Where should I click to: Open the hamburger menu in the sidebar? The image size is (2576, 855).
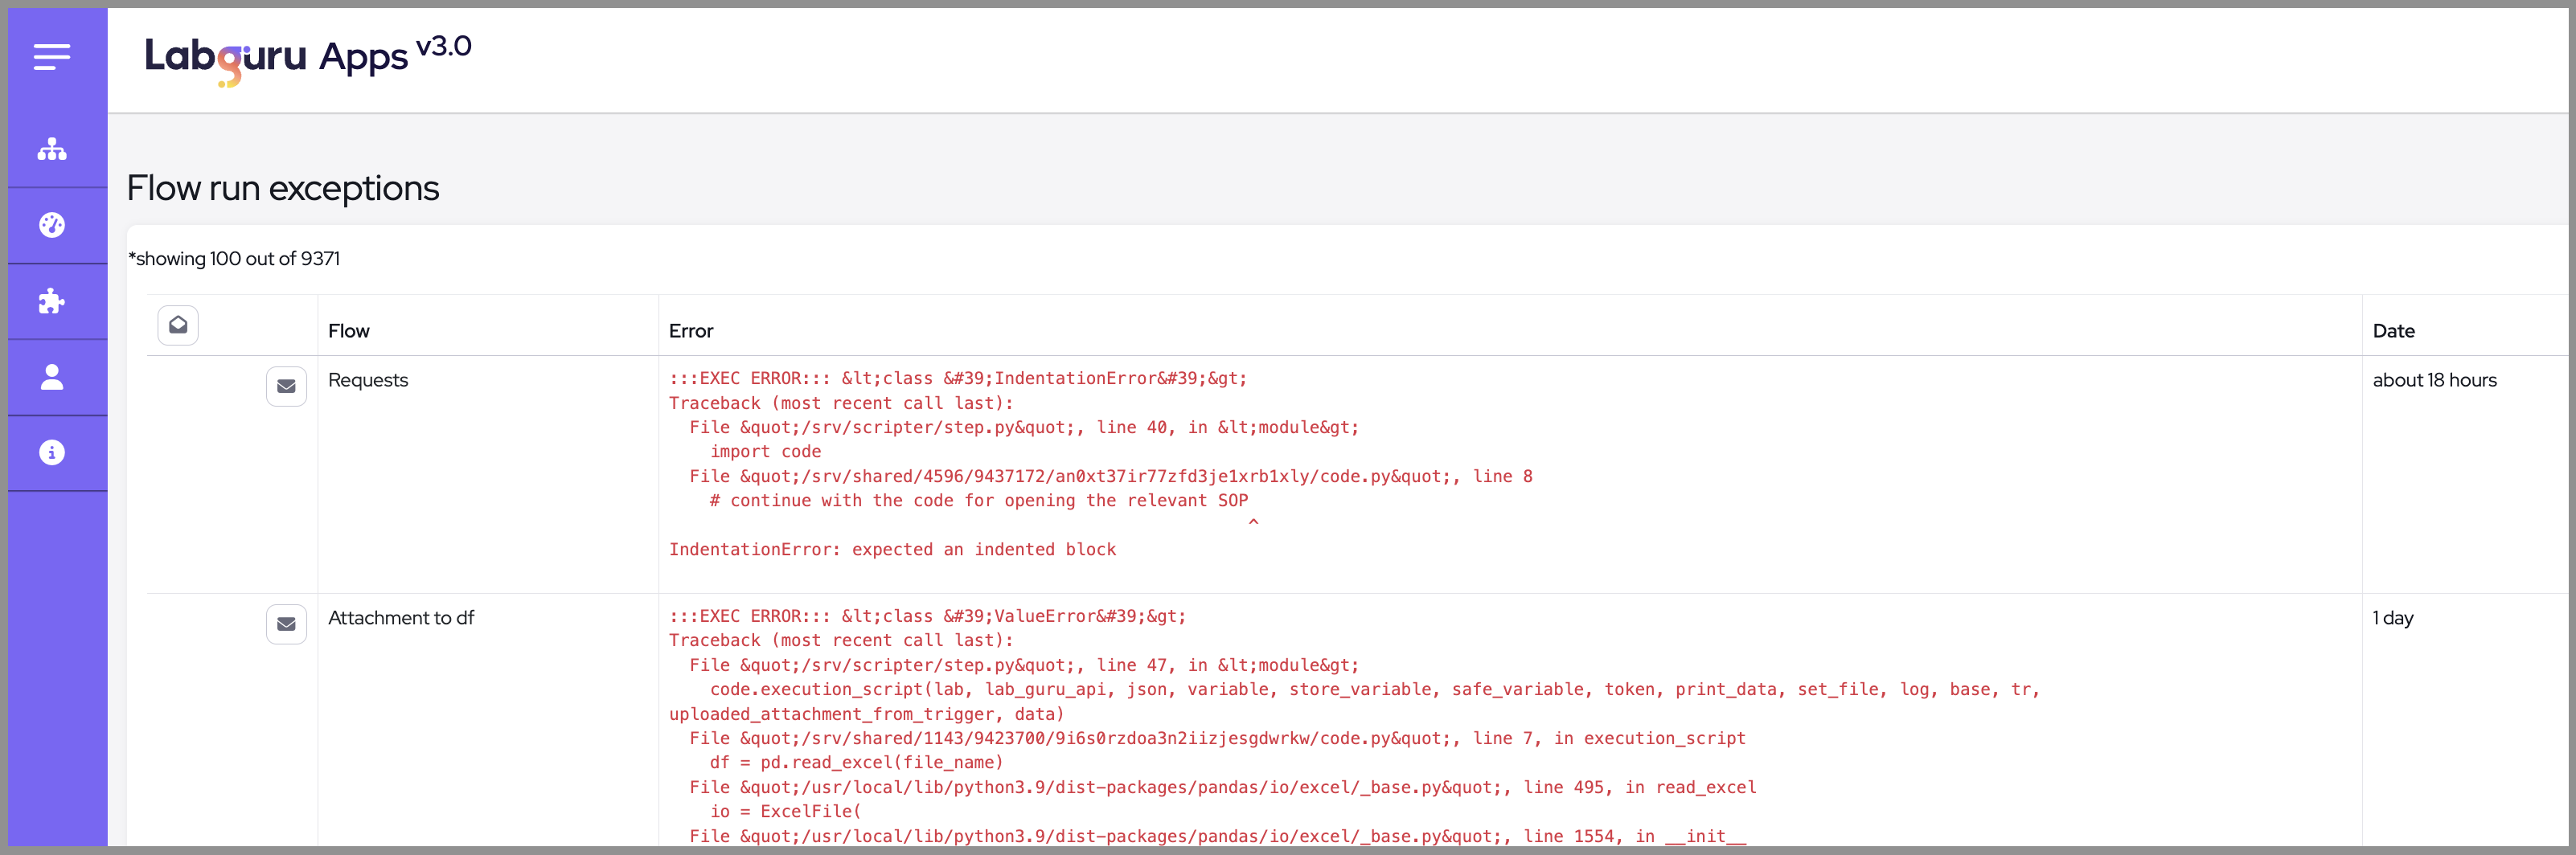[52, 57]
